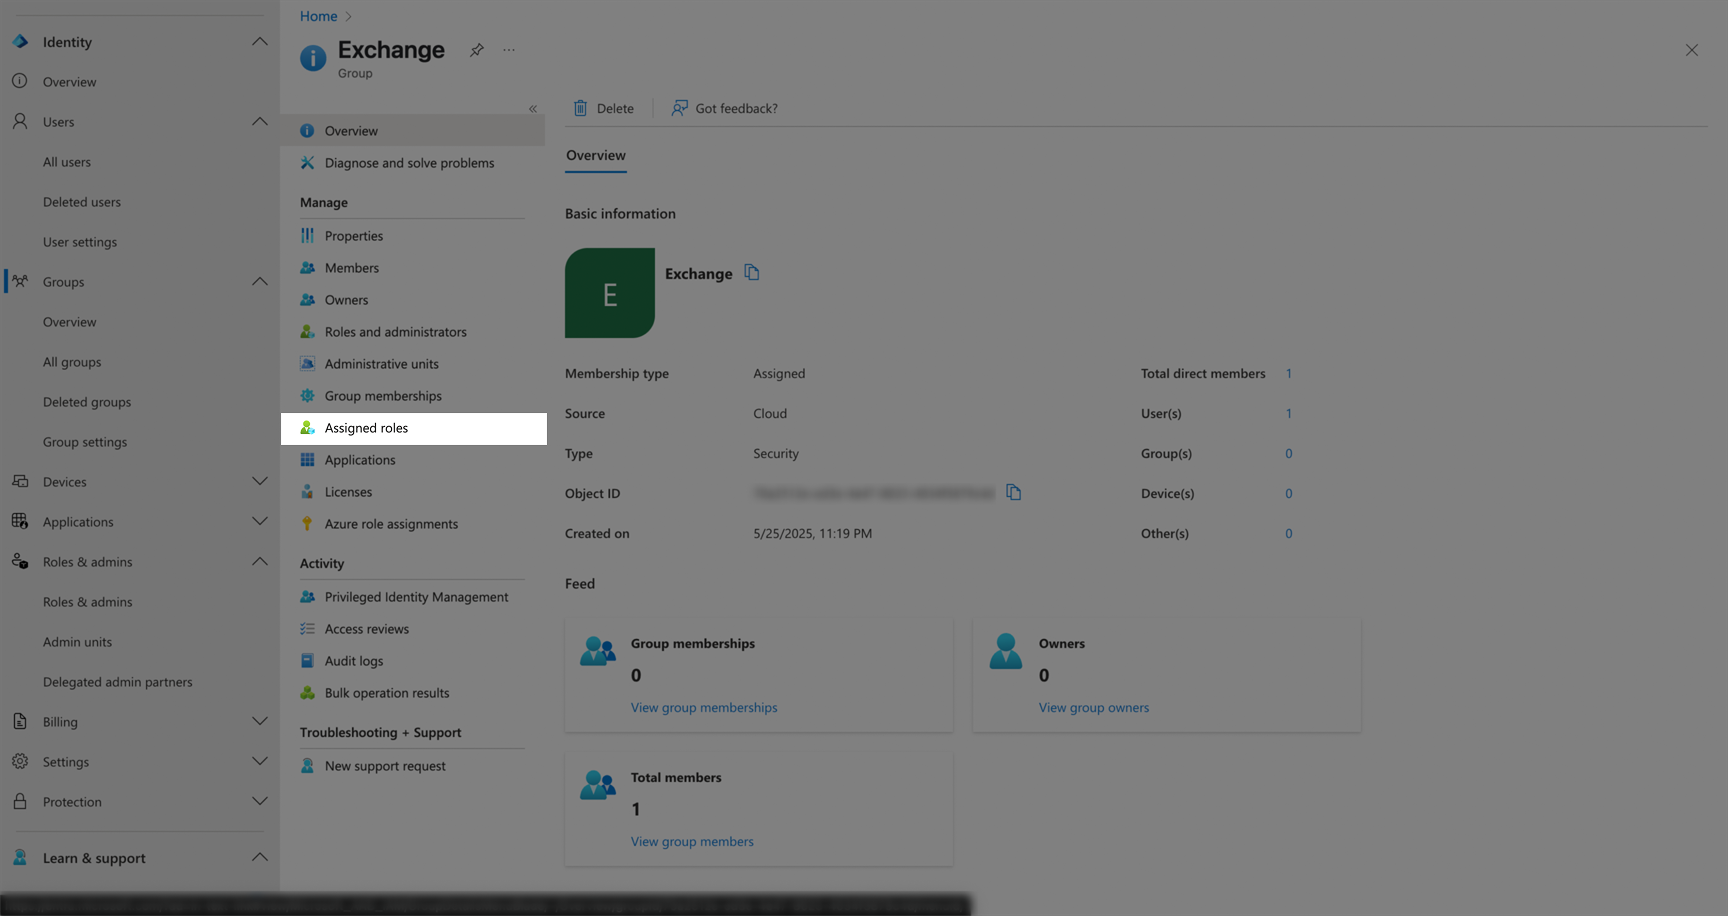Expand the Billing section chevron
This screenshot has width=1728, height=916.
(x=260, y=722)
